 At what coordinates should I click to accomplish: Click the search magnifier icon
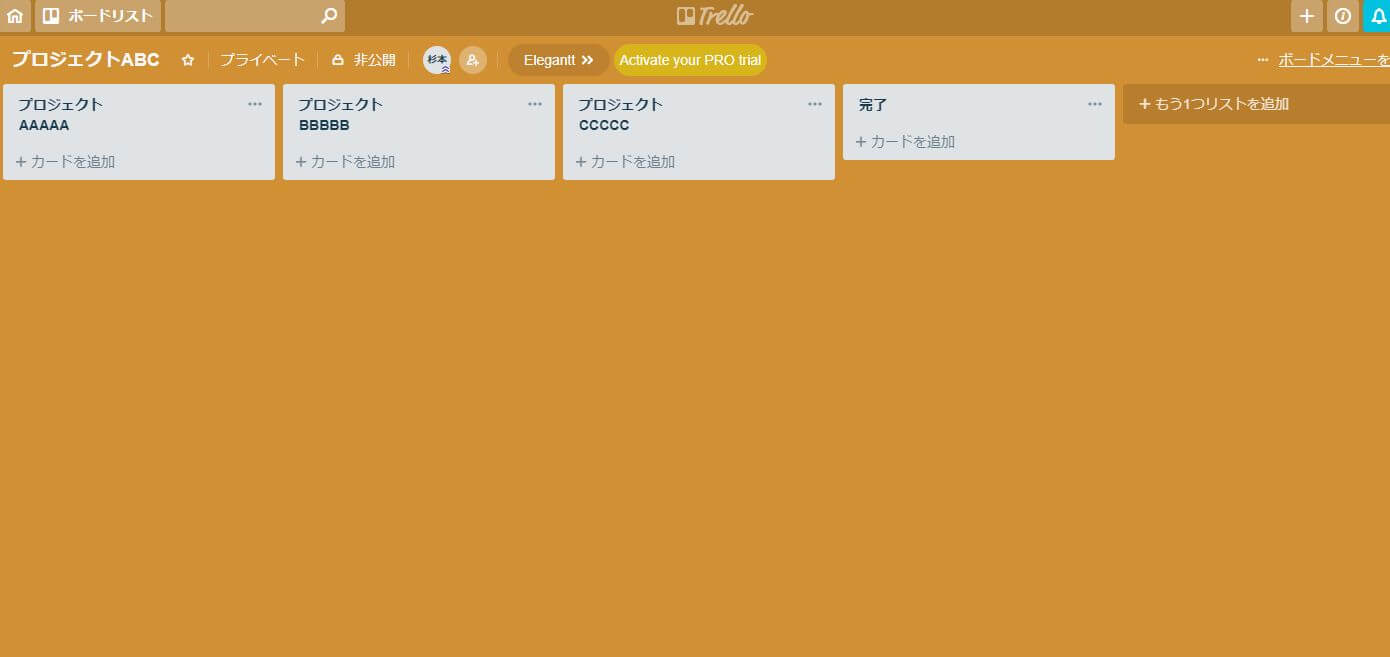[x=329, y=16]
